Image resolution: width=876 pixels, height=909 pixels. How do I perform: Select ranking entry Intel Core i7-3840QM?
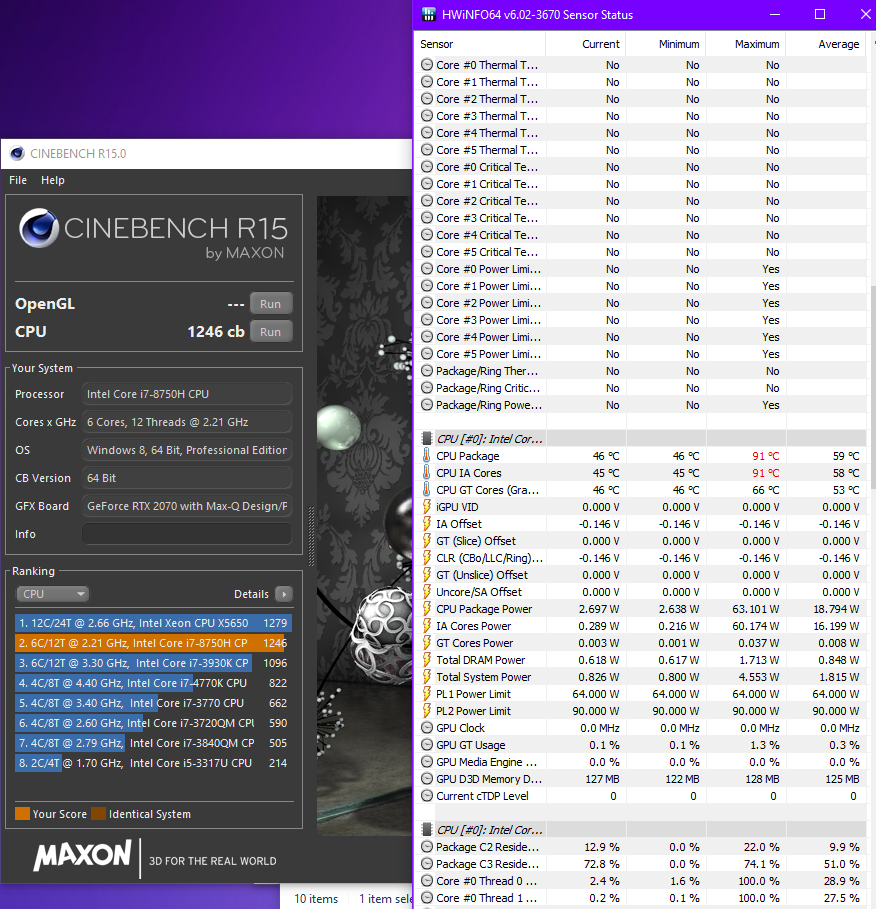tap(153, 743)
